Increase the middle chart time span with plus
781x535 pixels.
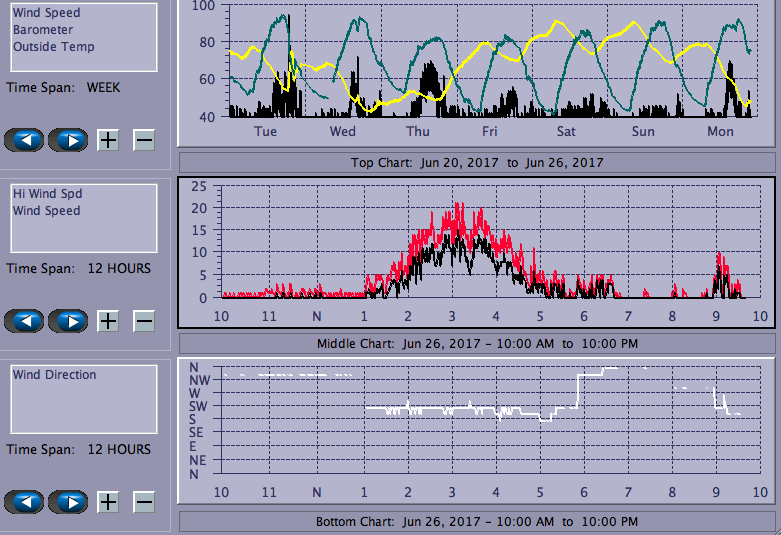pos(108,321)
